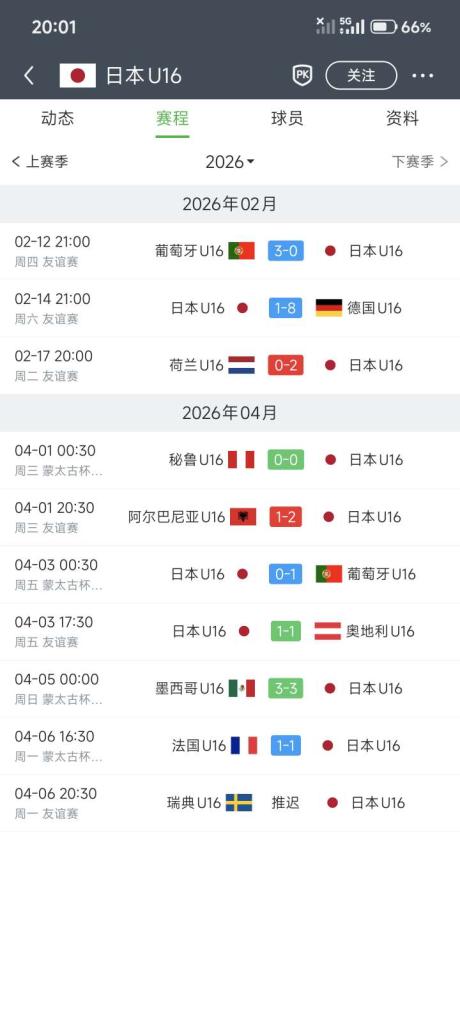Screen dimensions: 460x1022
Task: Tap the 关注 follow button
Action: point(361,76)
